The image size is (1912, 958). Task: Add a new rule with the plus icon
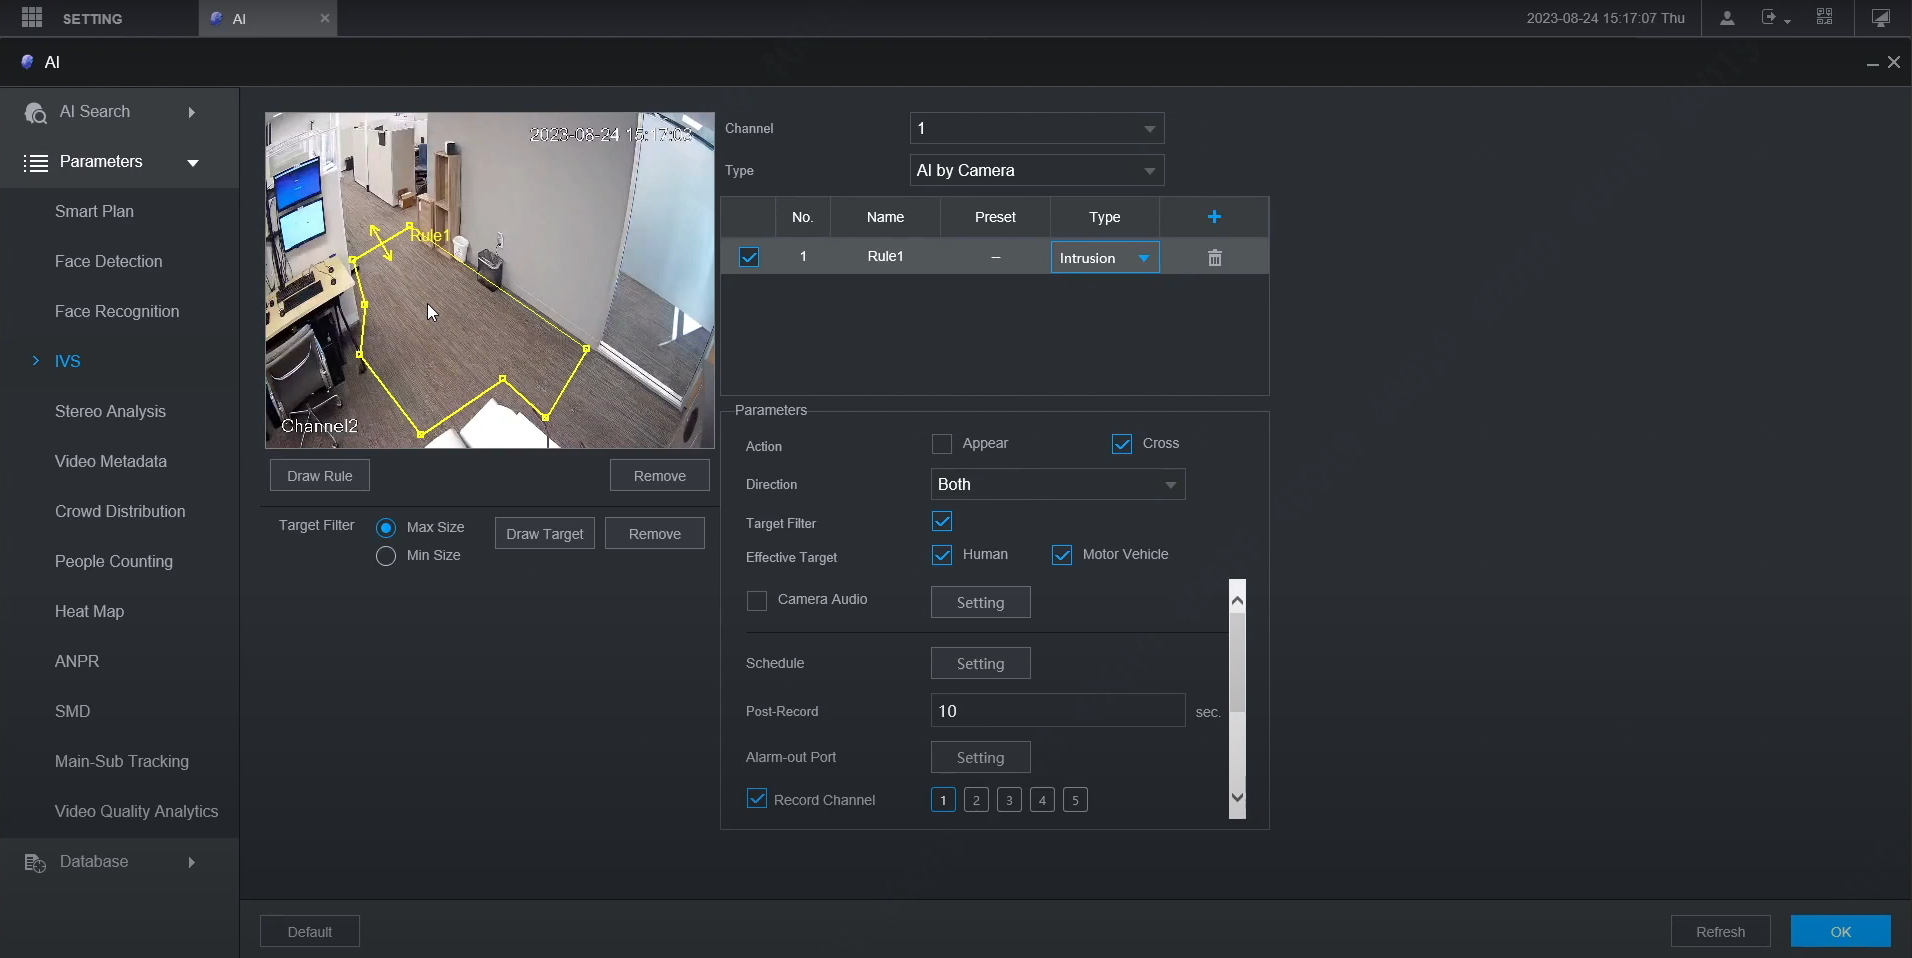[1213, 216]
